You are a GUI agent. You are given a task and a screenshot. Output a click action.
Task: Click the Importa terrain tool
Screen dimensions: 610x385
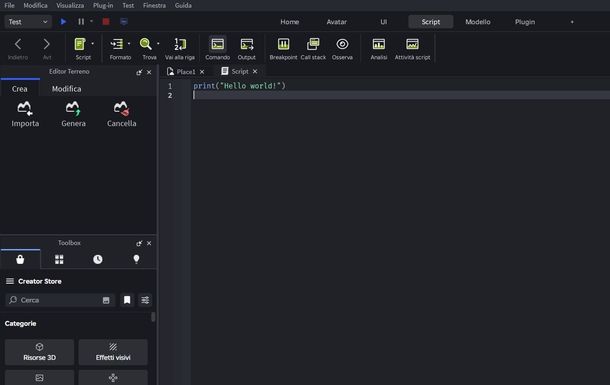[x=25, y=114]
